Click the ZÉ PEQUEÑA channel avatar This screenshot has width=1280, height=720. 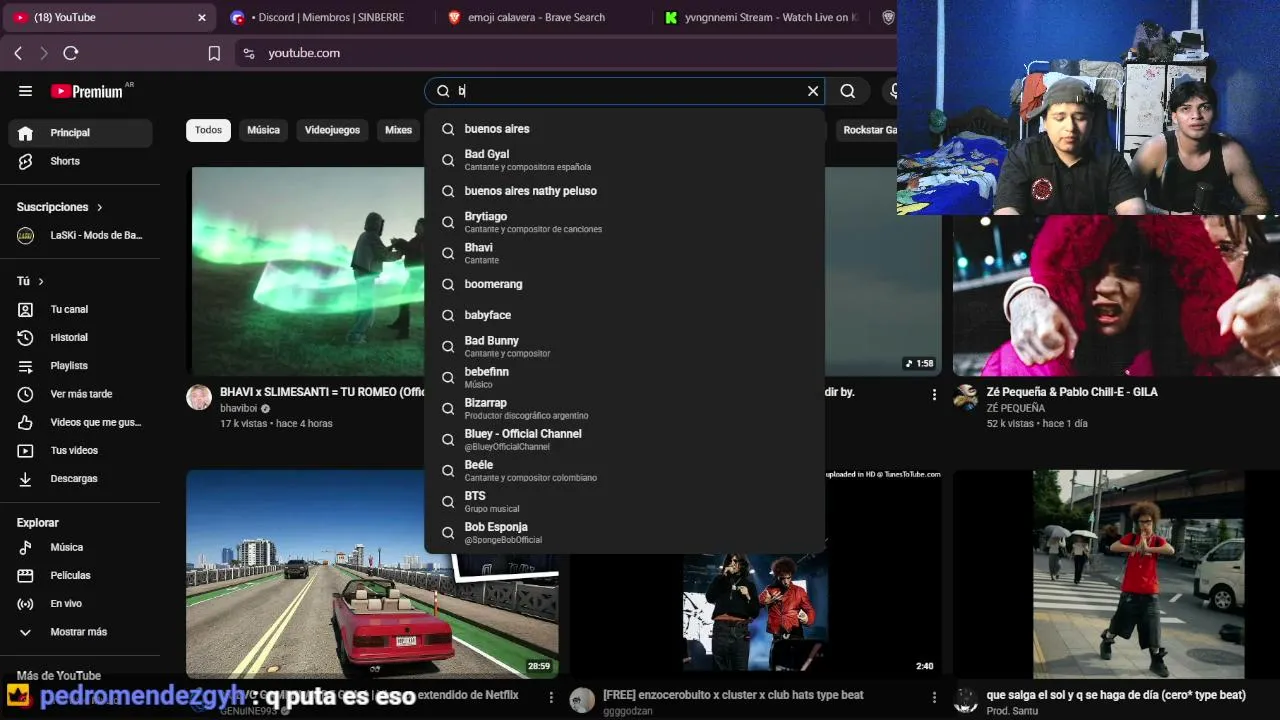(966, 397)
